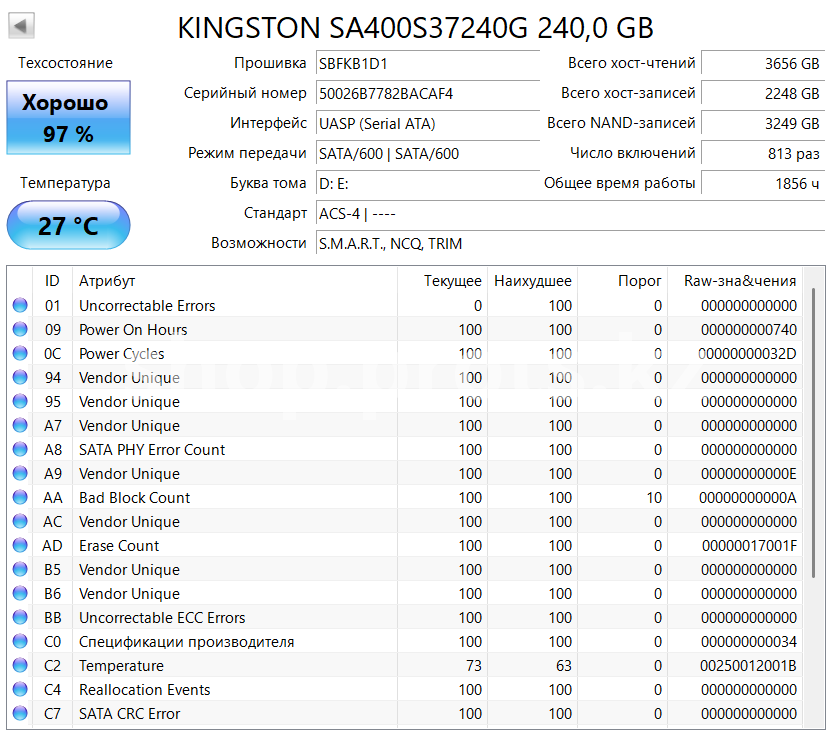Click the 27 °C temperature button
The height and width of the screenshot is (736, 832).
point(68,226)
